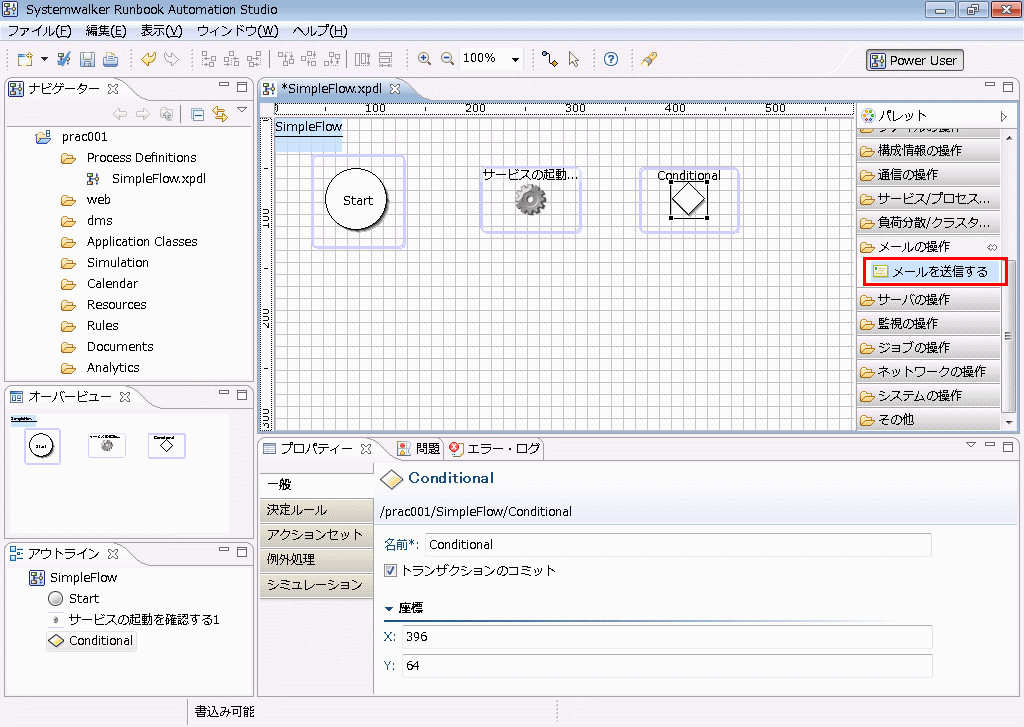Viewport: 1024px width, 727px height.
Task: Click the Match Width toolbar icon
Action: click(x=362, y=59)
